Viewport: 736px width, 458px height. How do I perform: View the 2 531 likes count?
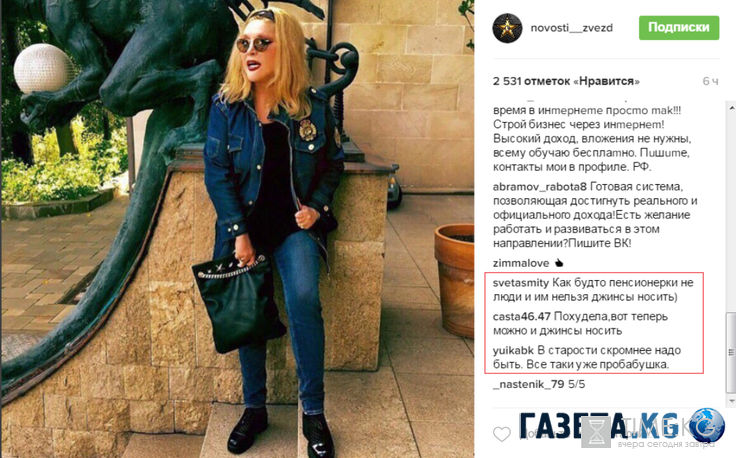(566, 81)
